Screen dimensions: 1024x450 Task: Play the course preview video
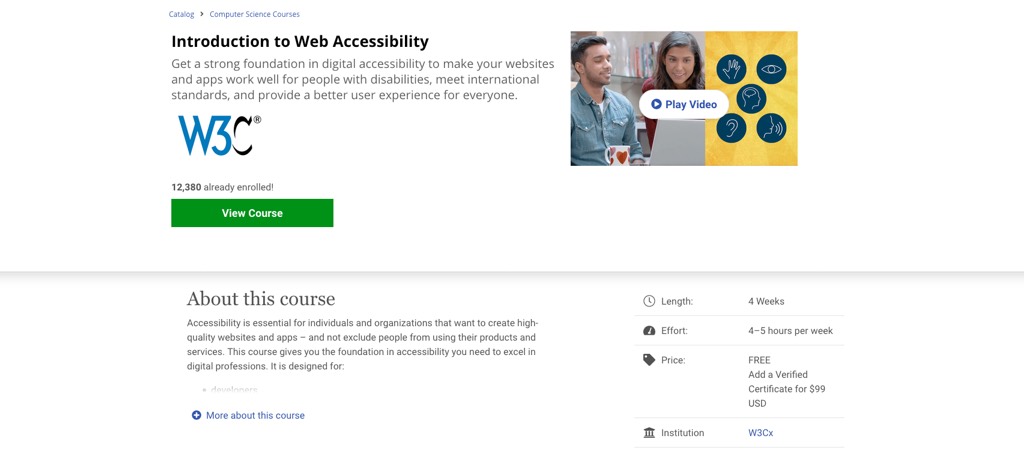point(684,104)
